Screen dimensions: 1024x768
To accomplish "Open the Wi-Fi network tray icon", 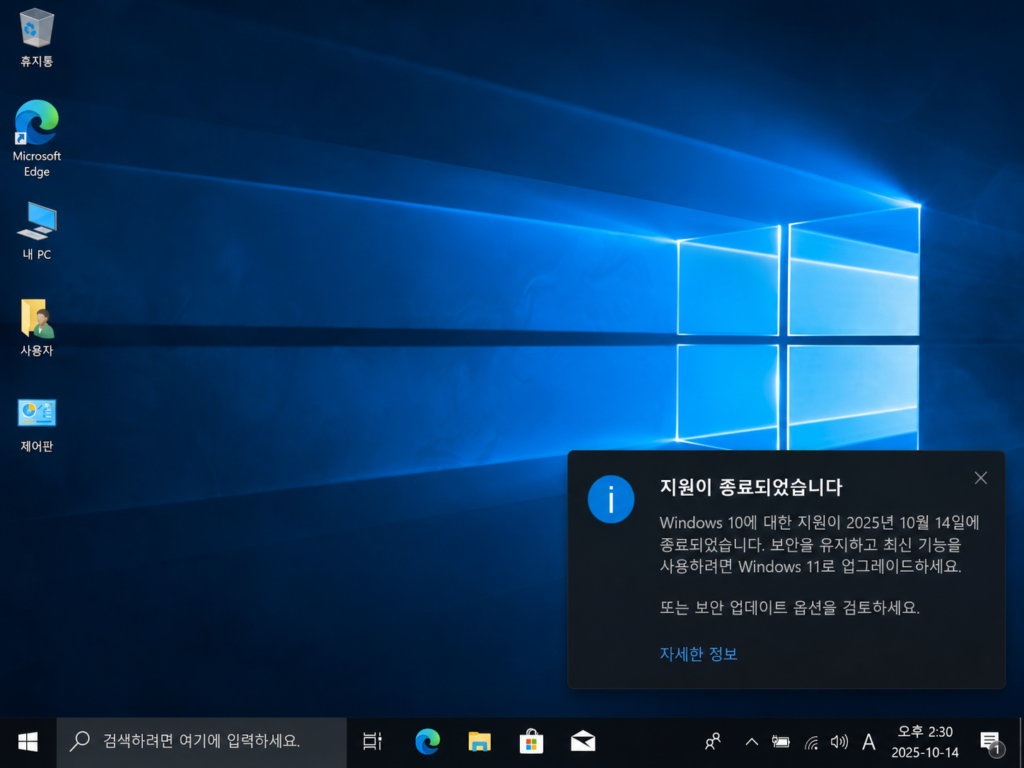I will pyautogui.click(x=811, y=742).
